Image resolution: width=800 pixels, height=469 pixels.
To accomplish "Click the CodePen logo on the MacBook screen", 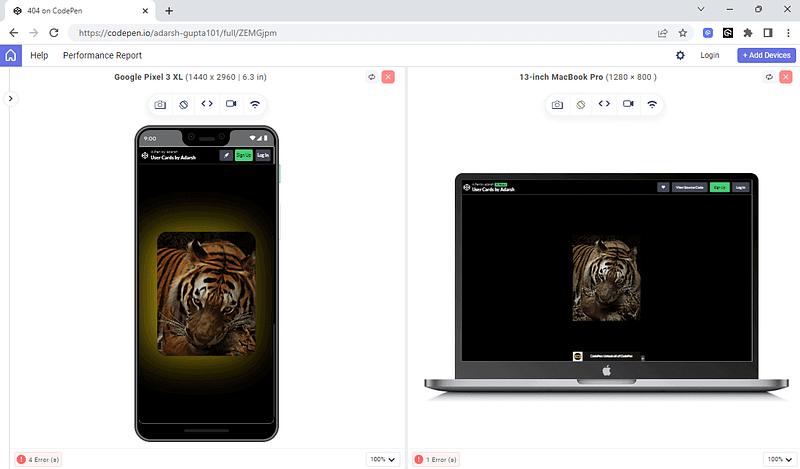I will 466,187.
